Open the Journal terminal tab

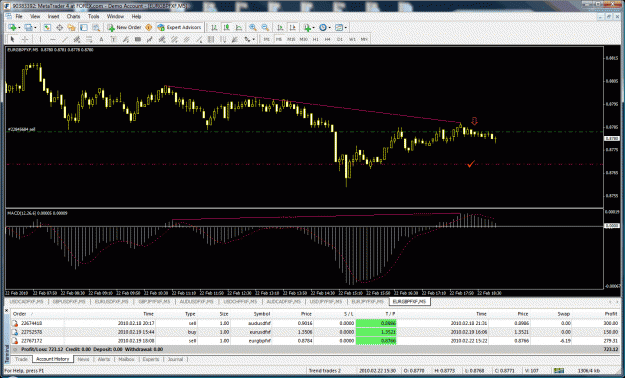pos(175,359)
